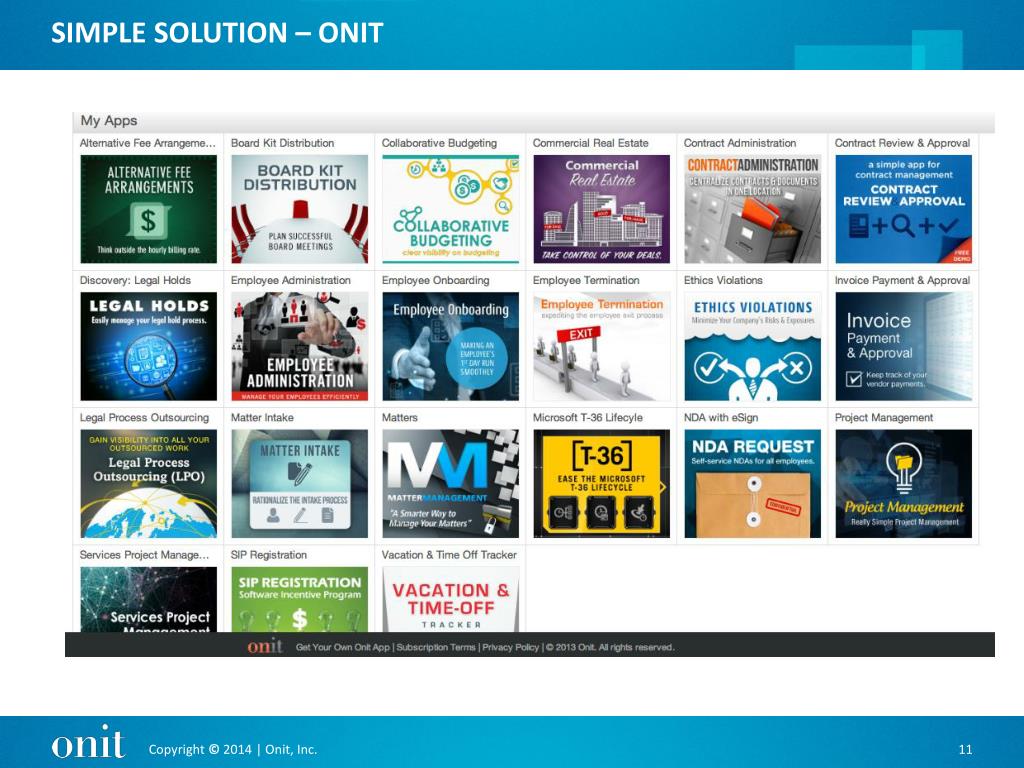The width and height of the screenshot is (1024, 768).
Task: Click the 'Employee Termination' title text
Action: tap(586, 280)
